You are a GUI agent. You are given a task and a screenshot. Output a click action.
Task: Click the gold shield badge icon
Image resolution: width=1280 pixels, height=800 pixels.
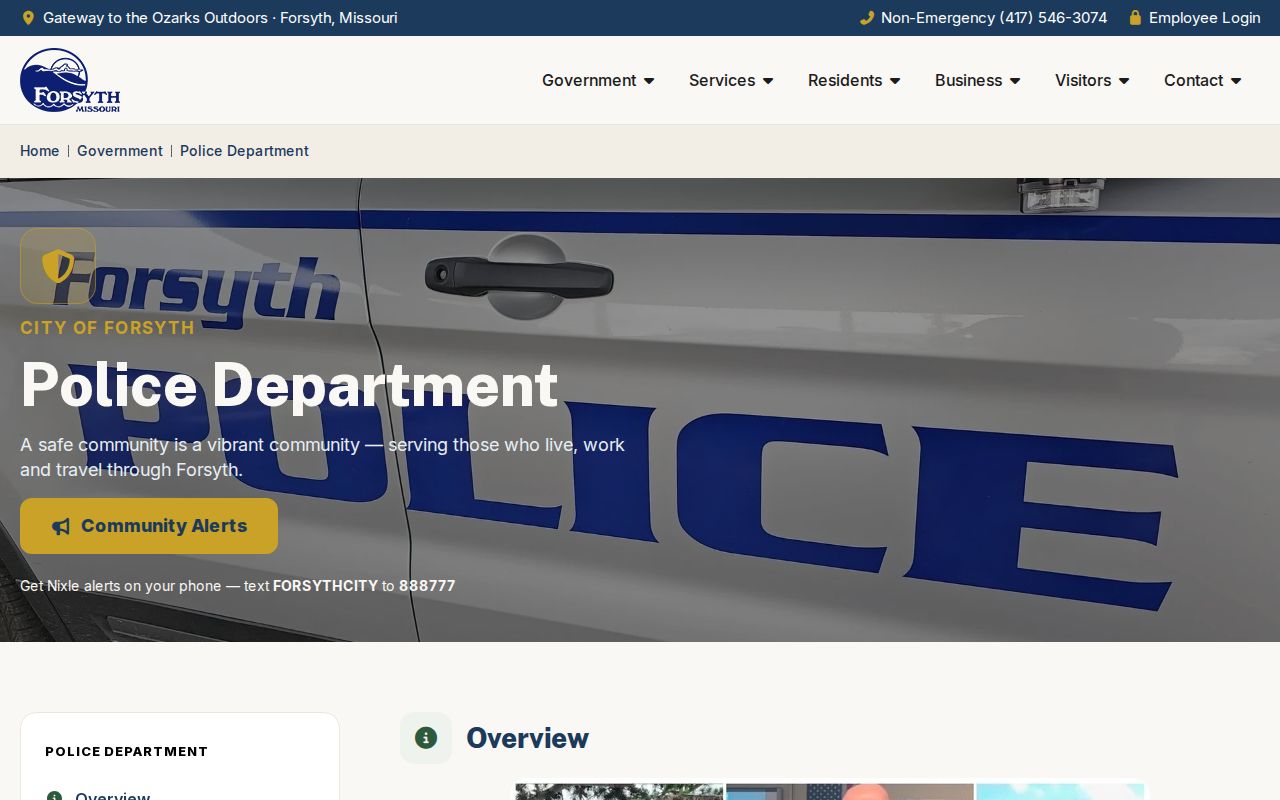coord(58,266)
